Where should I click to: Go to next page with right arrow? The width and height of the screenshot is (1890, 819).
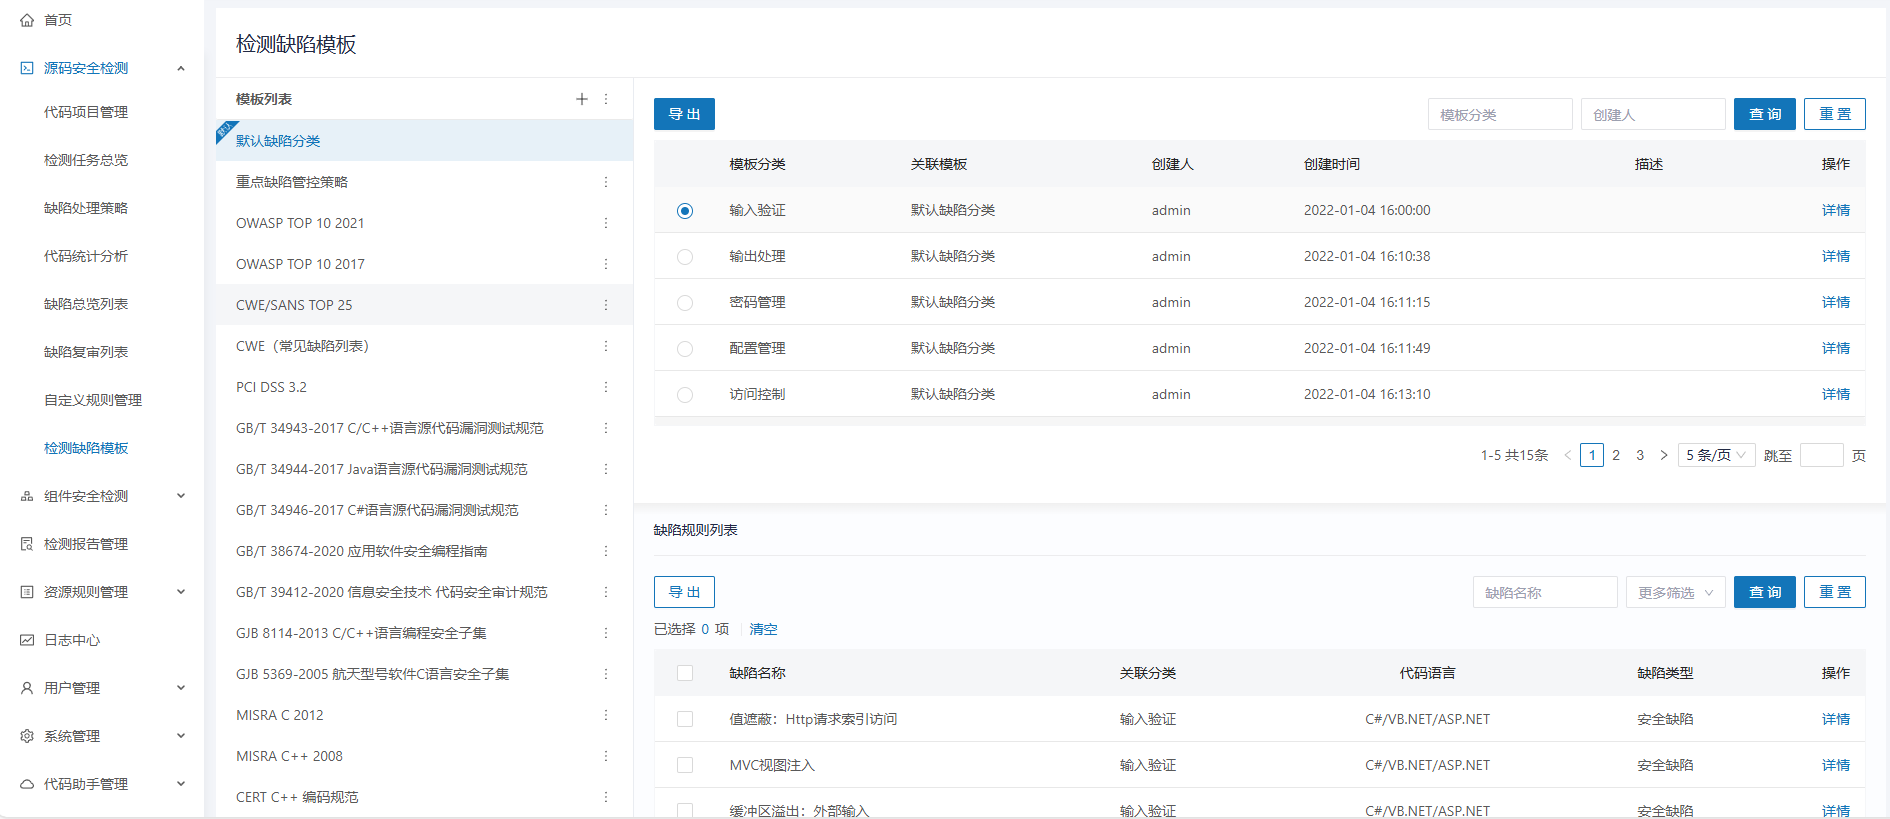[x=1664, y=455]
